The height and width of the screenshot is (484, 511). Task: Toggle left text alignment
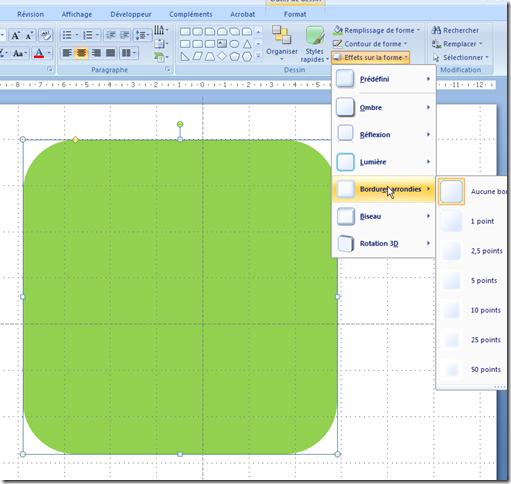pos(67,53)
